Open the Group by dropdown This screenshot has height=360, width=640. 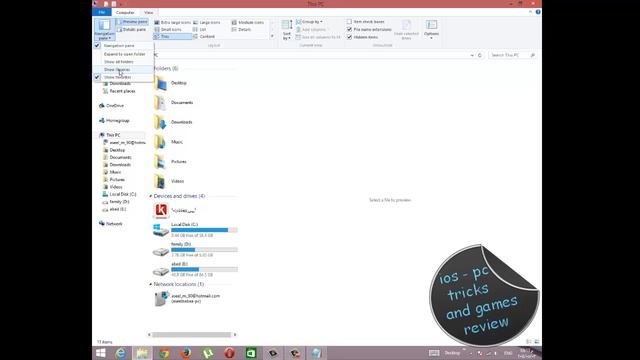pos(309,22)
